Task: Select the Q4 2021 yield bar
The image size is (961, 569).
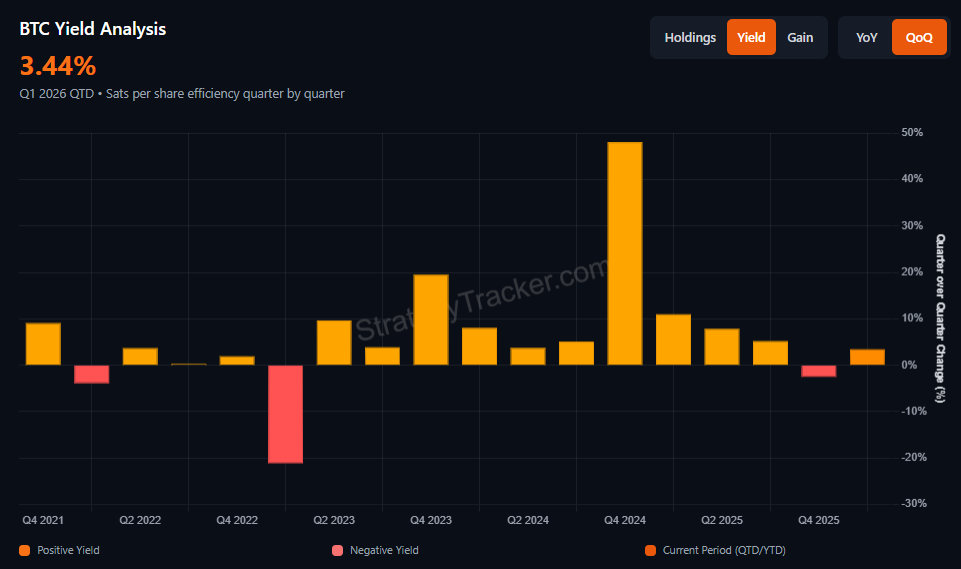Action: (43, 344)
